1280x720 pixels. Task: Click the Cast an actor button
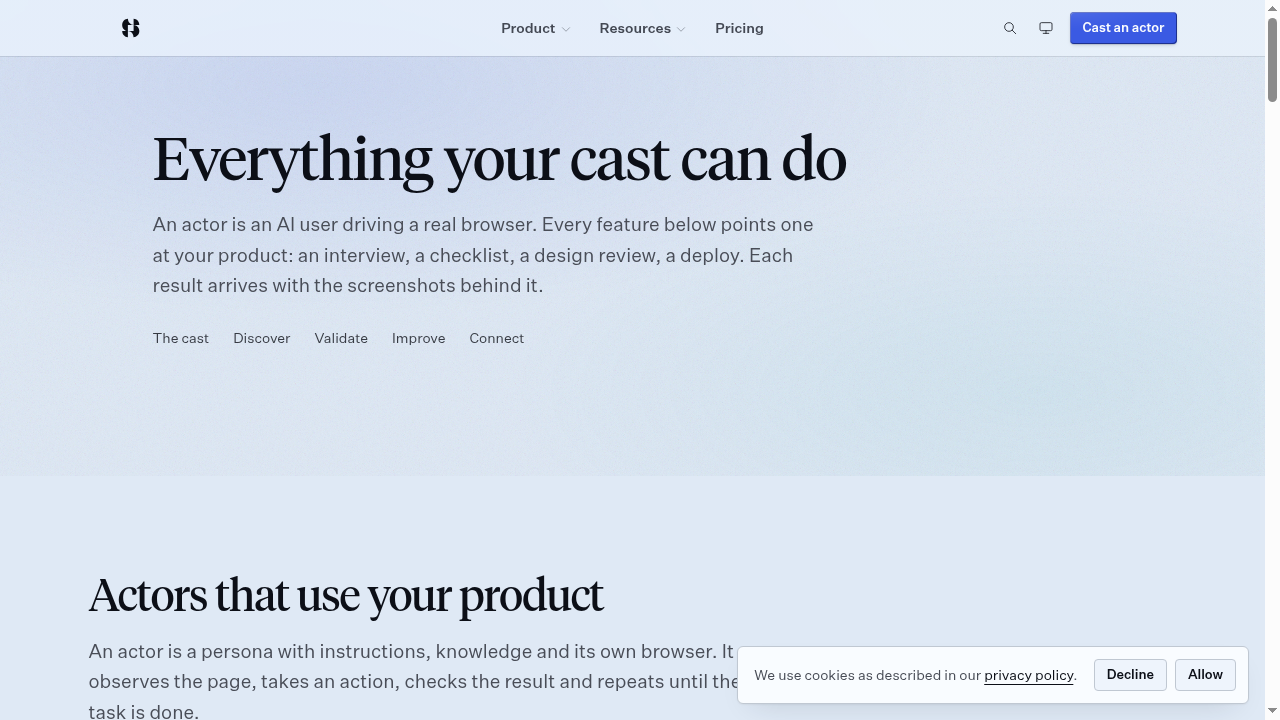tap(1123, 28)
